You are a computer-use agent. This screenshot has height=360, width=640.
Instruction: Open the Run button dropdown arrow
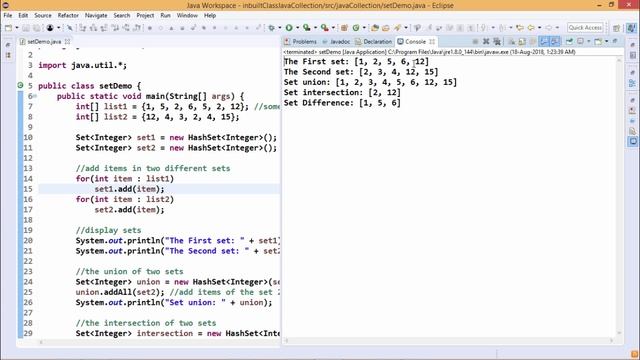pyautogui.click(x=297, y=28)
